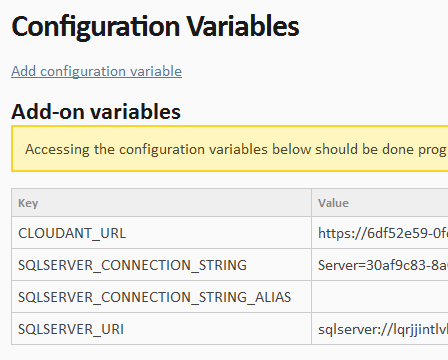Click the CLOUDANT_URL value starting with https://6df52e59
The image size is (448, 360).
click(383, 233)
